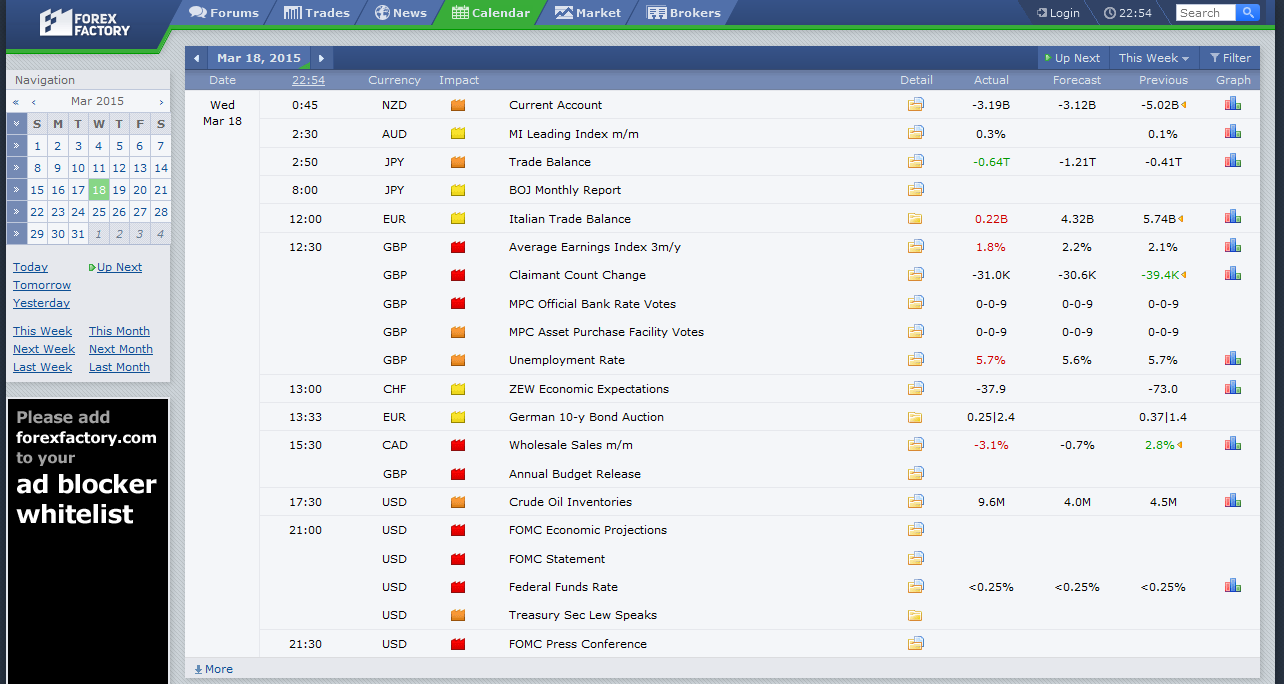1284x684 pixels.
Task: Open the calendar Filter
Action: (1230, 58)
